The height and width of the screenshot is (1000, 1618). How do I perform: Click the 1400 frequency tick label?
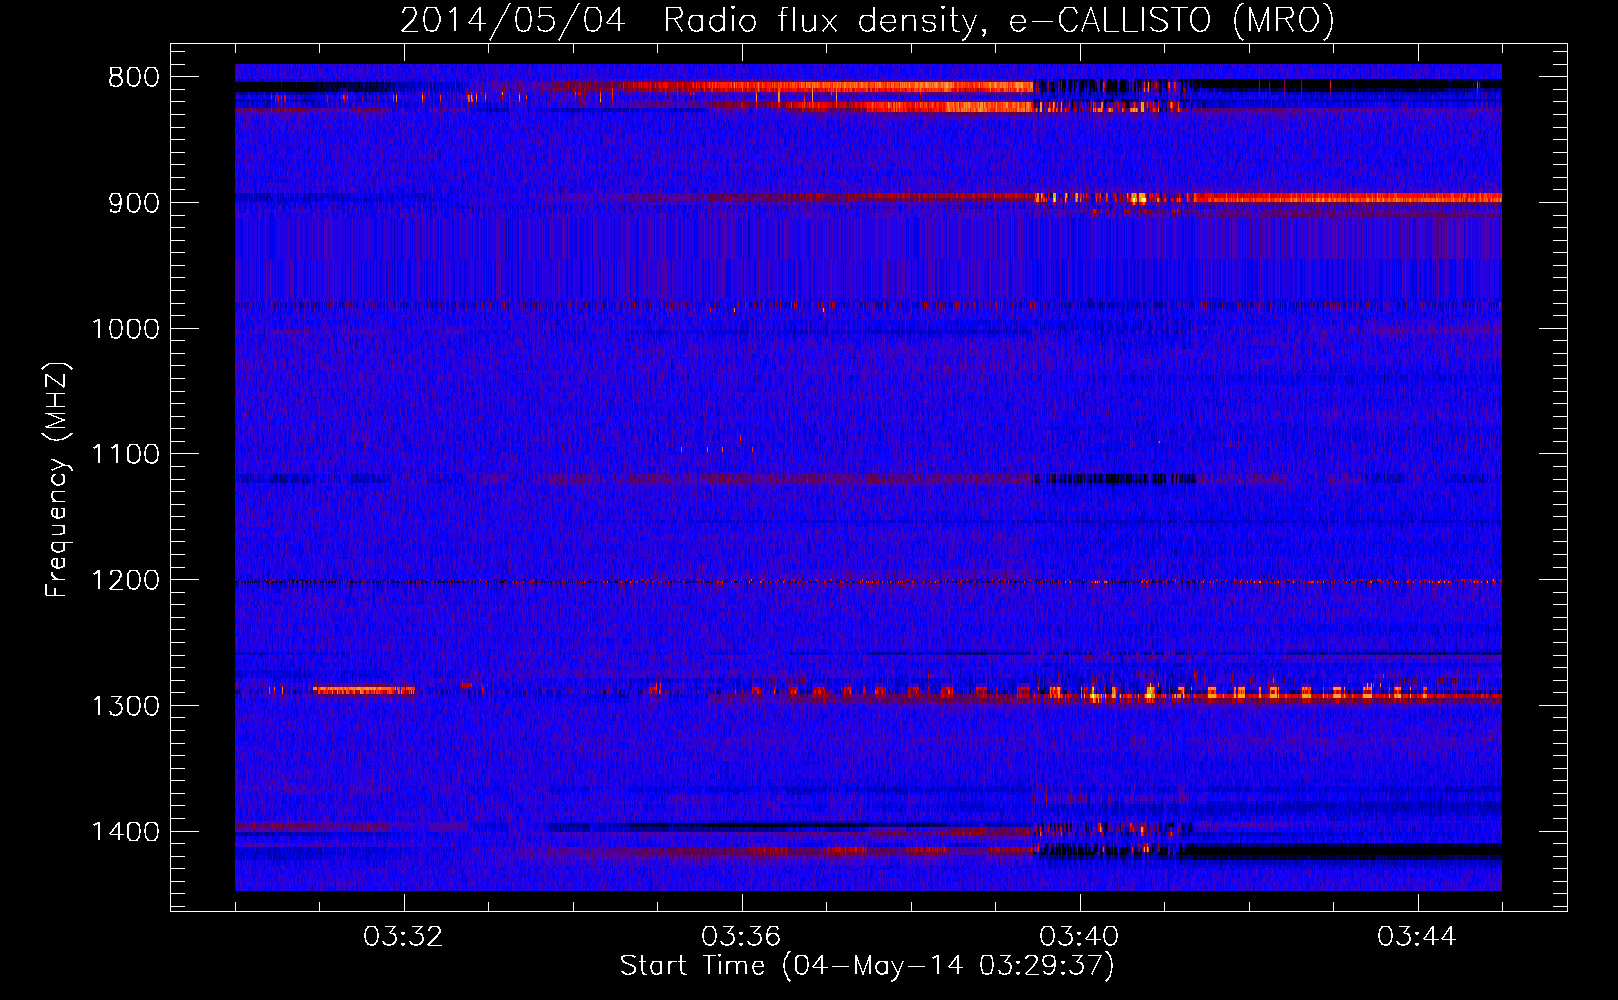tap(126, 832)
